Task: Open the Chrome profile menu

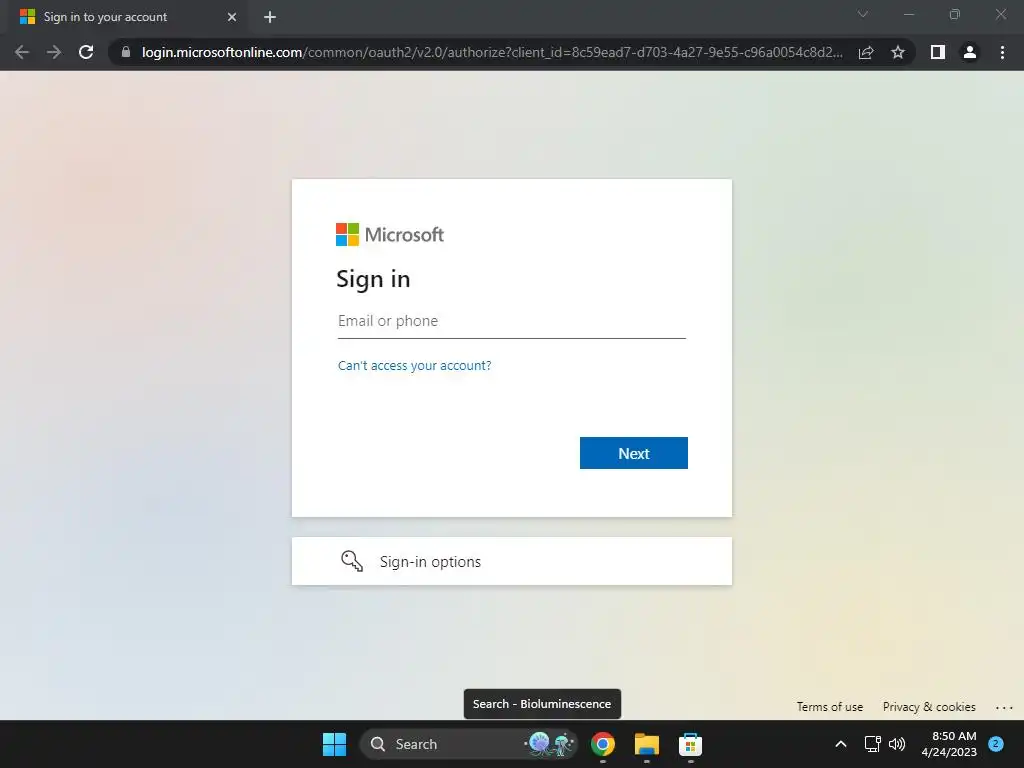Action: (970, 52)
